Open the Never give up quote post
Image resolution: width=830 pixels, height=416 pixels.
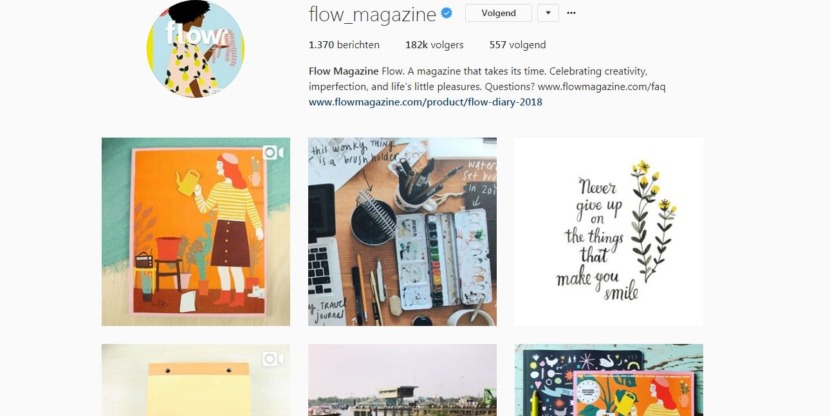point(609,232)
